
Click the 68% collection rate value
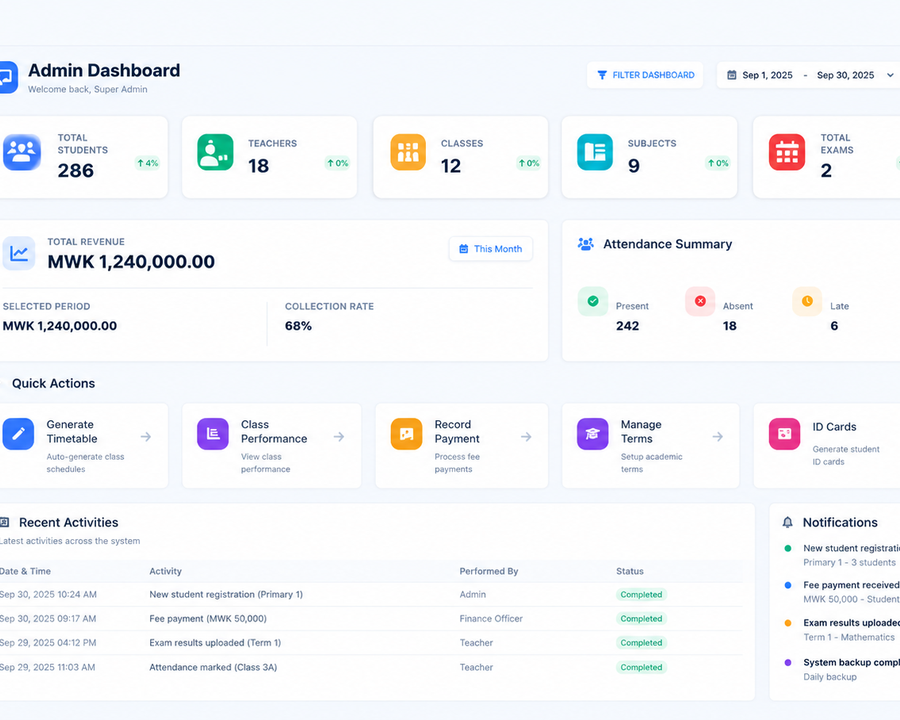298,326
